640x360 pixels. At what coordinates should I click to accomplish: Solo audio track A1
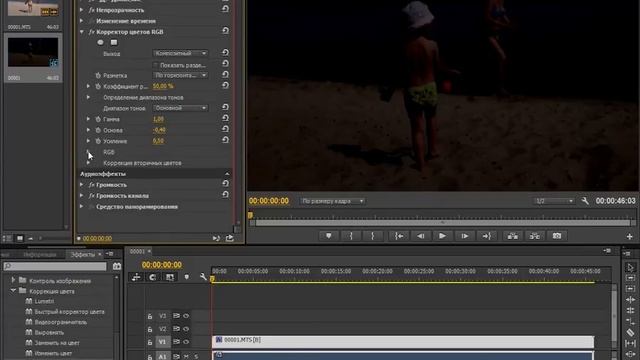coord(196,356)
